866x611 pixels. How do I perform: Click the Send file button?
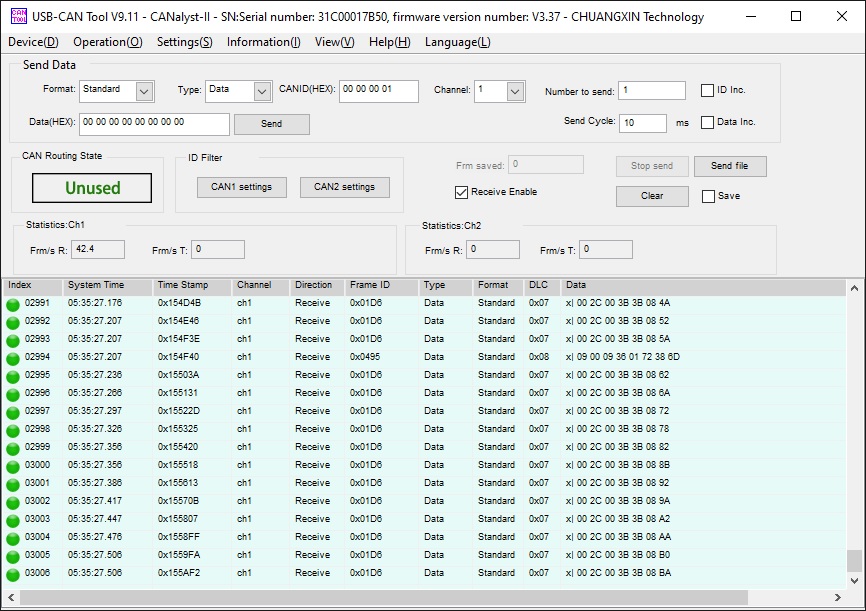729,166
